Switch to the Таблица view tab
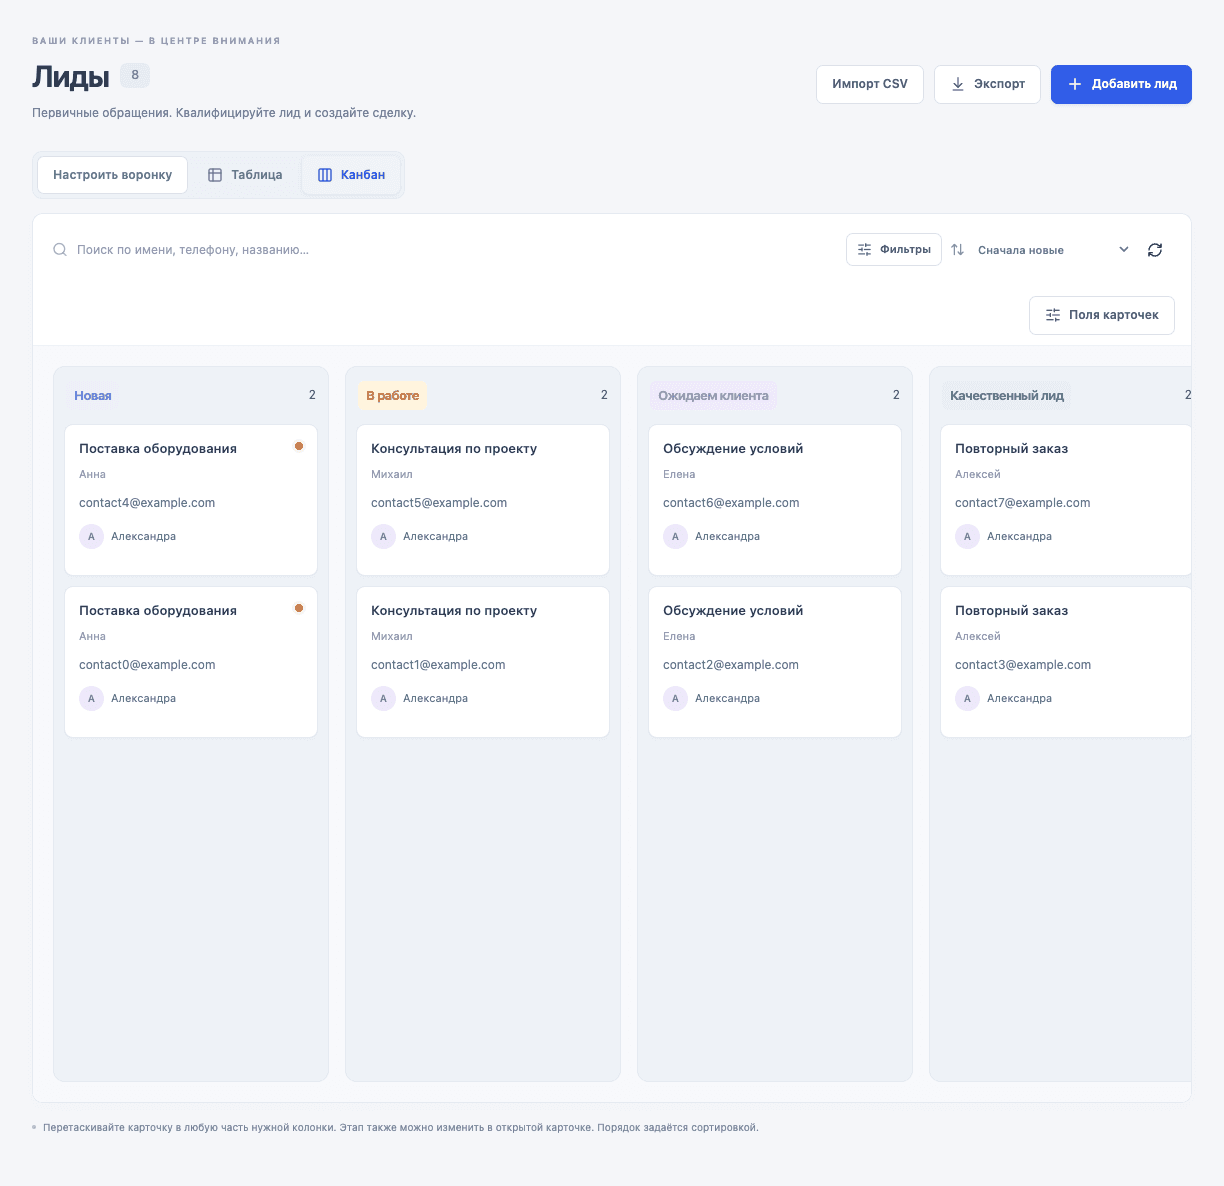This screenshot has height=1186, width=1224. click(245, 175)
